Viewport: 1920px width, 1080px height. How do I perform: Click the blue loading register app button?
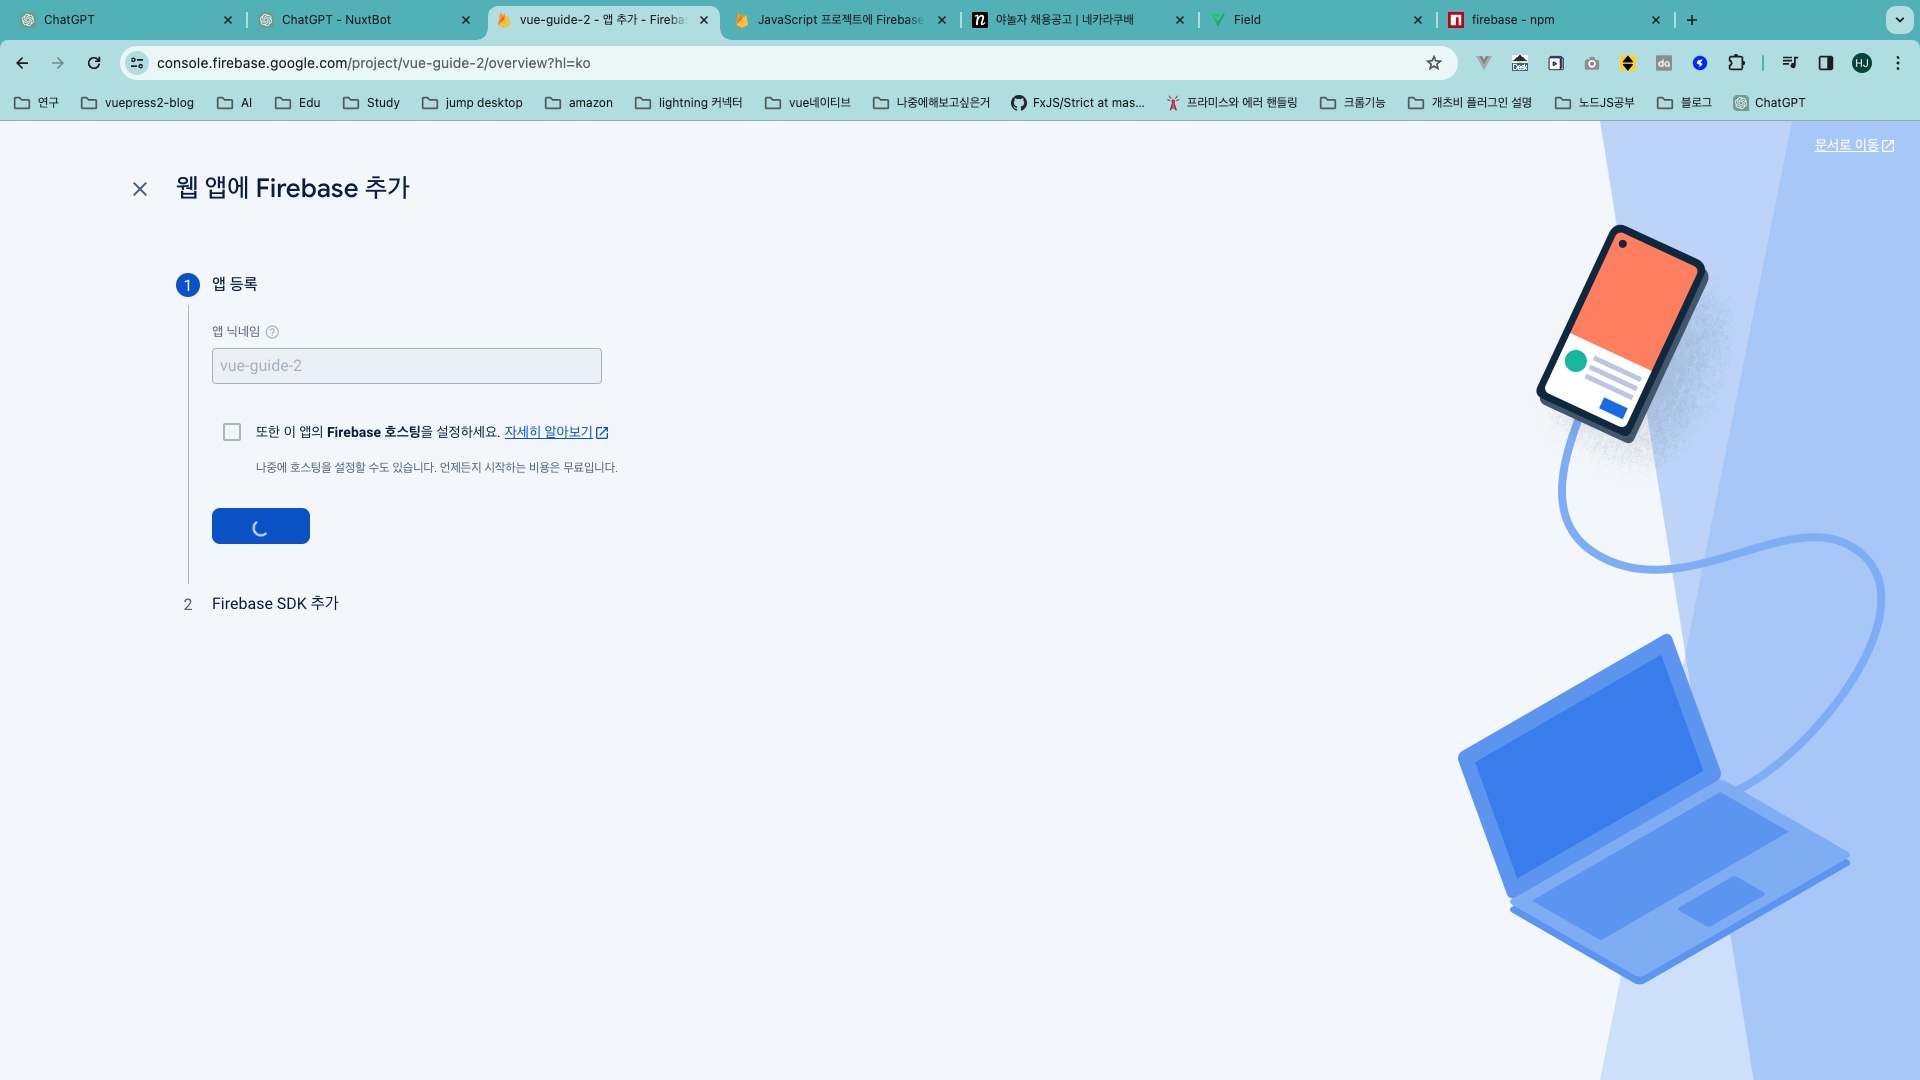pyautogui.click(x=261, y=526)
